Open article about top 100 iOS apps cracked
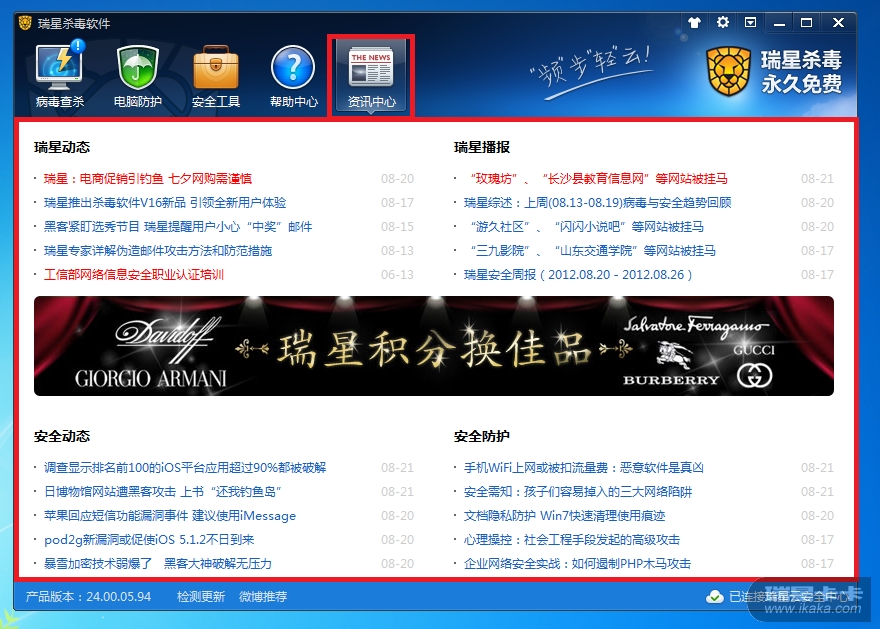This screenshot has width=880, height=629. (185, 468)
